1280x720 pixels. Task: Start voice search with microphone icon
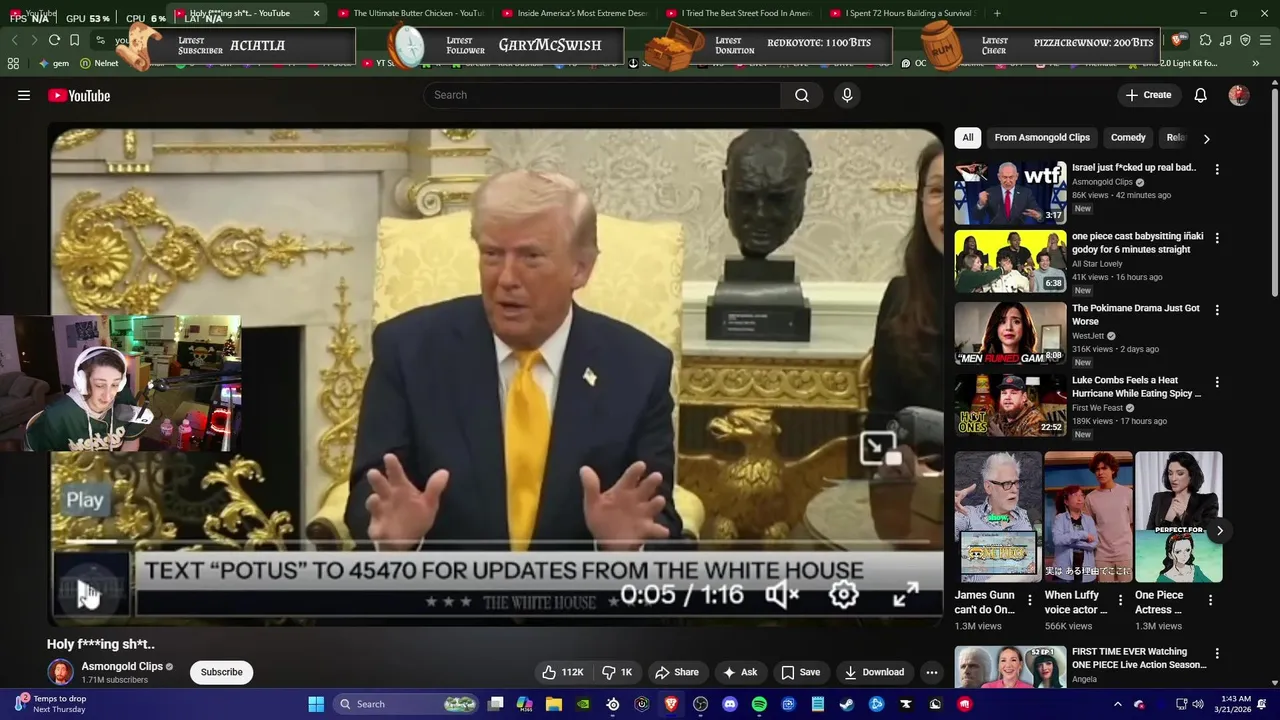[847, 95]
